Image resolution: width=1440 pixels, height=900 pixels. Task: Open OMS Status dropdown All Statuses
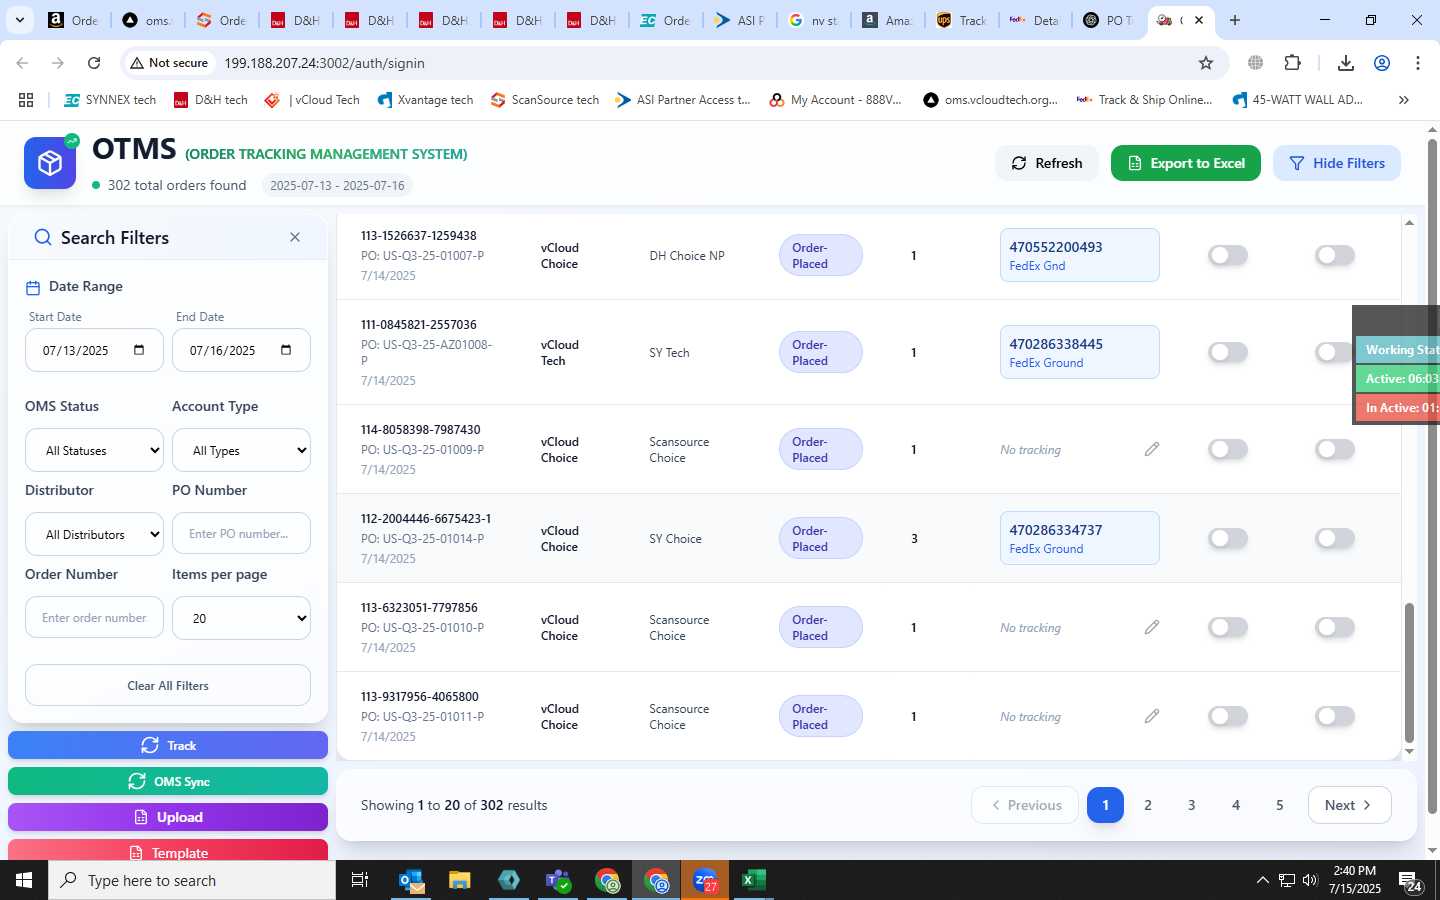click(94, 450)
